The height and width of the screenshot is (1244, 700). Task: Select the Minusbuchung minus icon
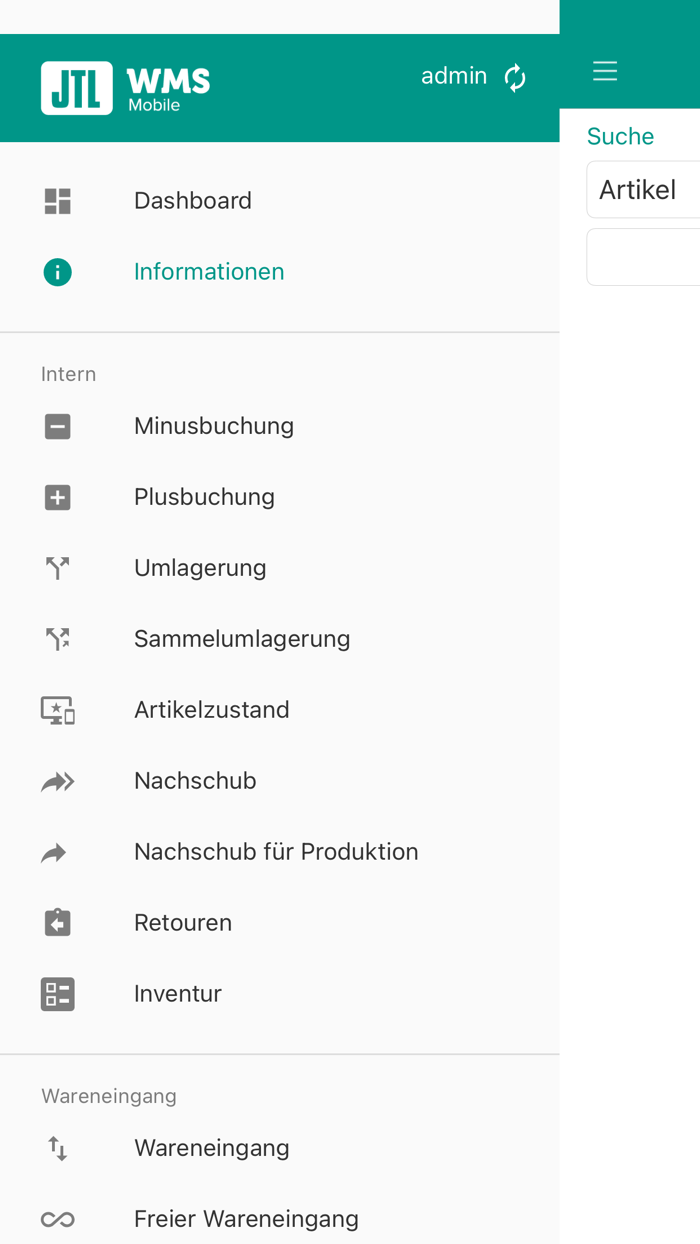point(57,425)
